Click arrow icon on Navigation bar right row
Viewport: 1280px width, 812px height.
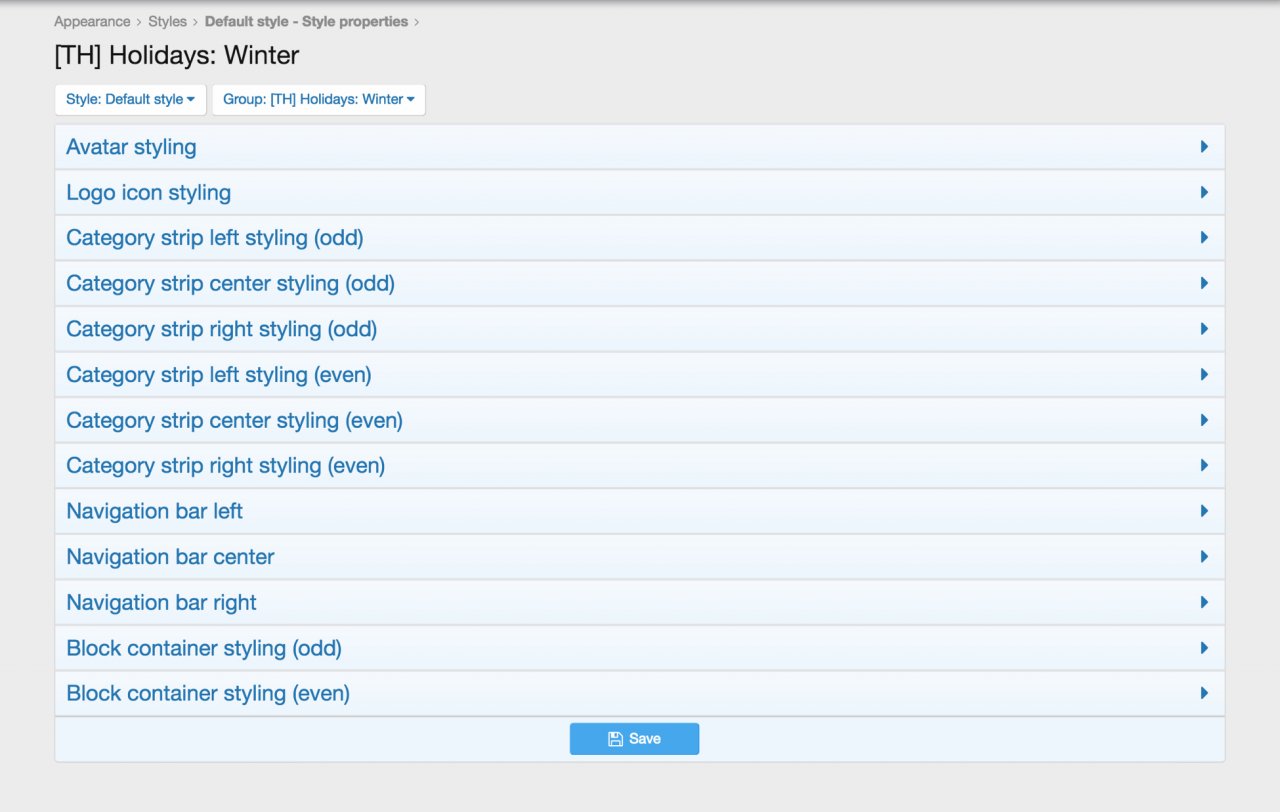click(x=1204, y=603)
